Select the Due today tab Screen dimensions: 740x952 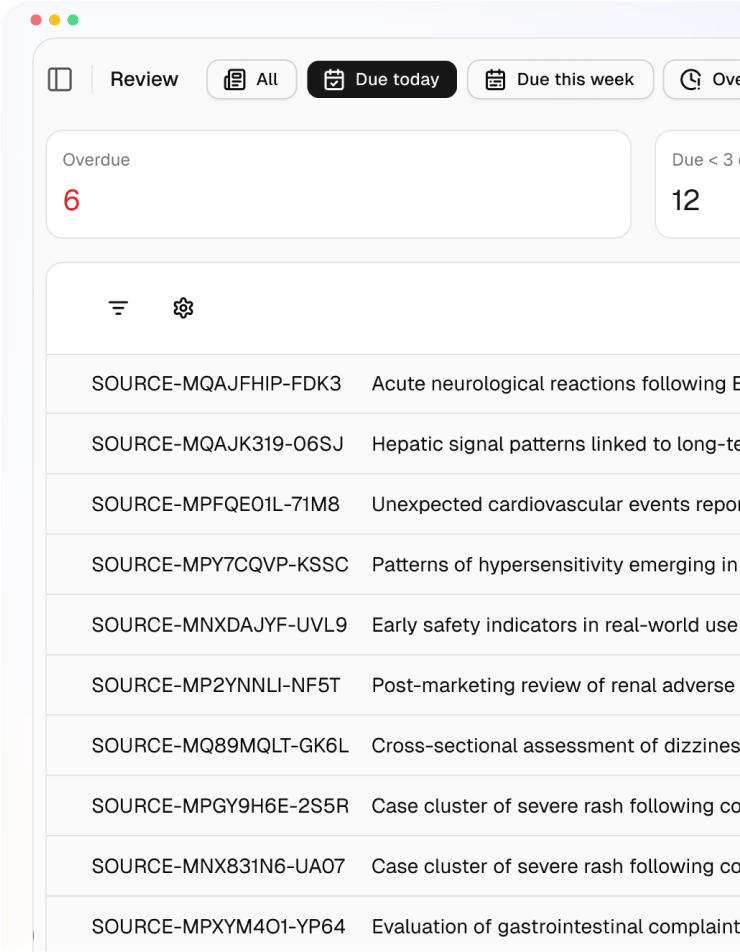382,80
